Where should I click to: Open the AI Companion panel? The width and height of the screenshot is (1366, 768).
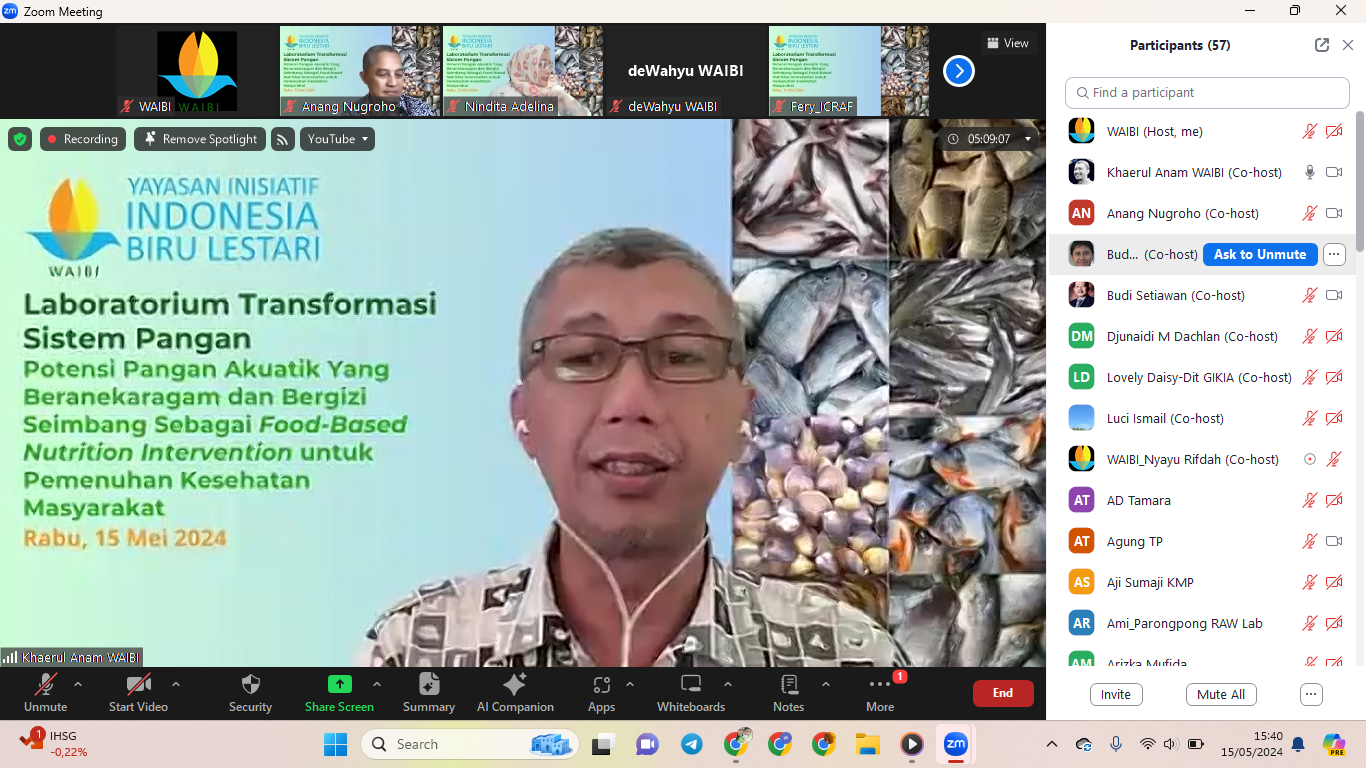click(515, 685)
